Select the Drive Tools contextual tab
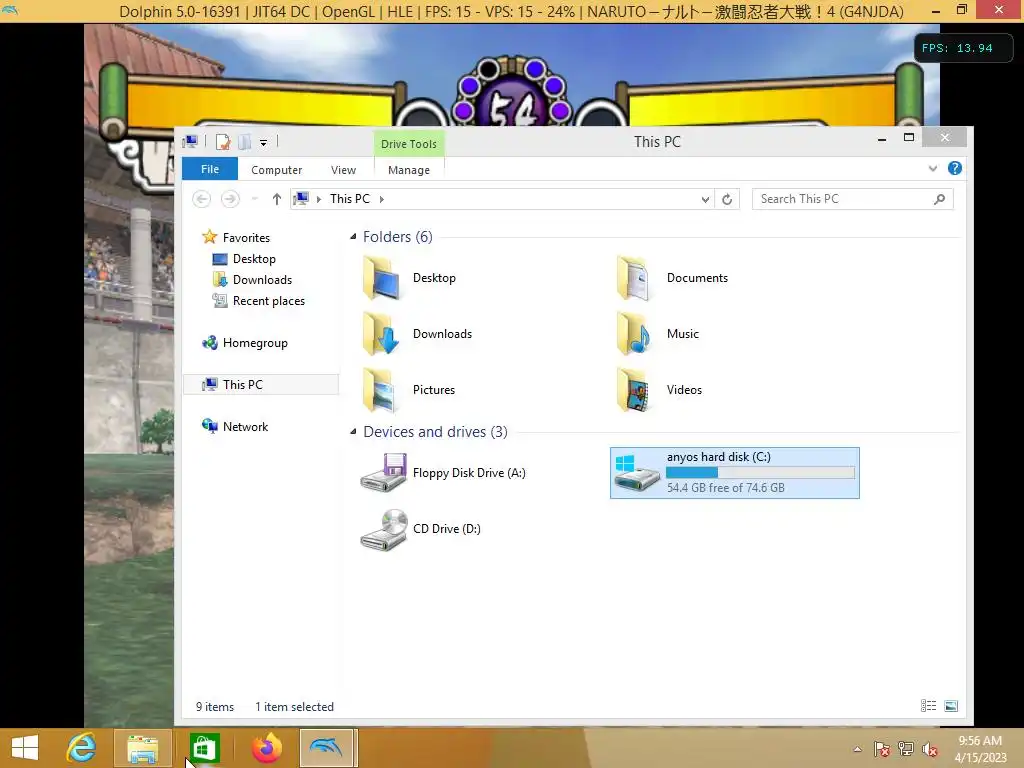Viewport: 1024px width, 768px height. pyautogui.click(x=409, y=144)
